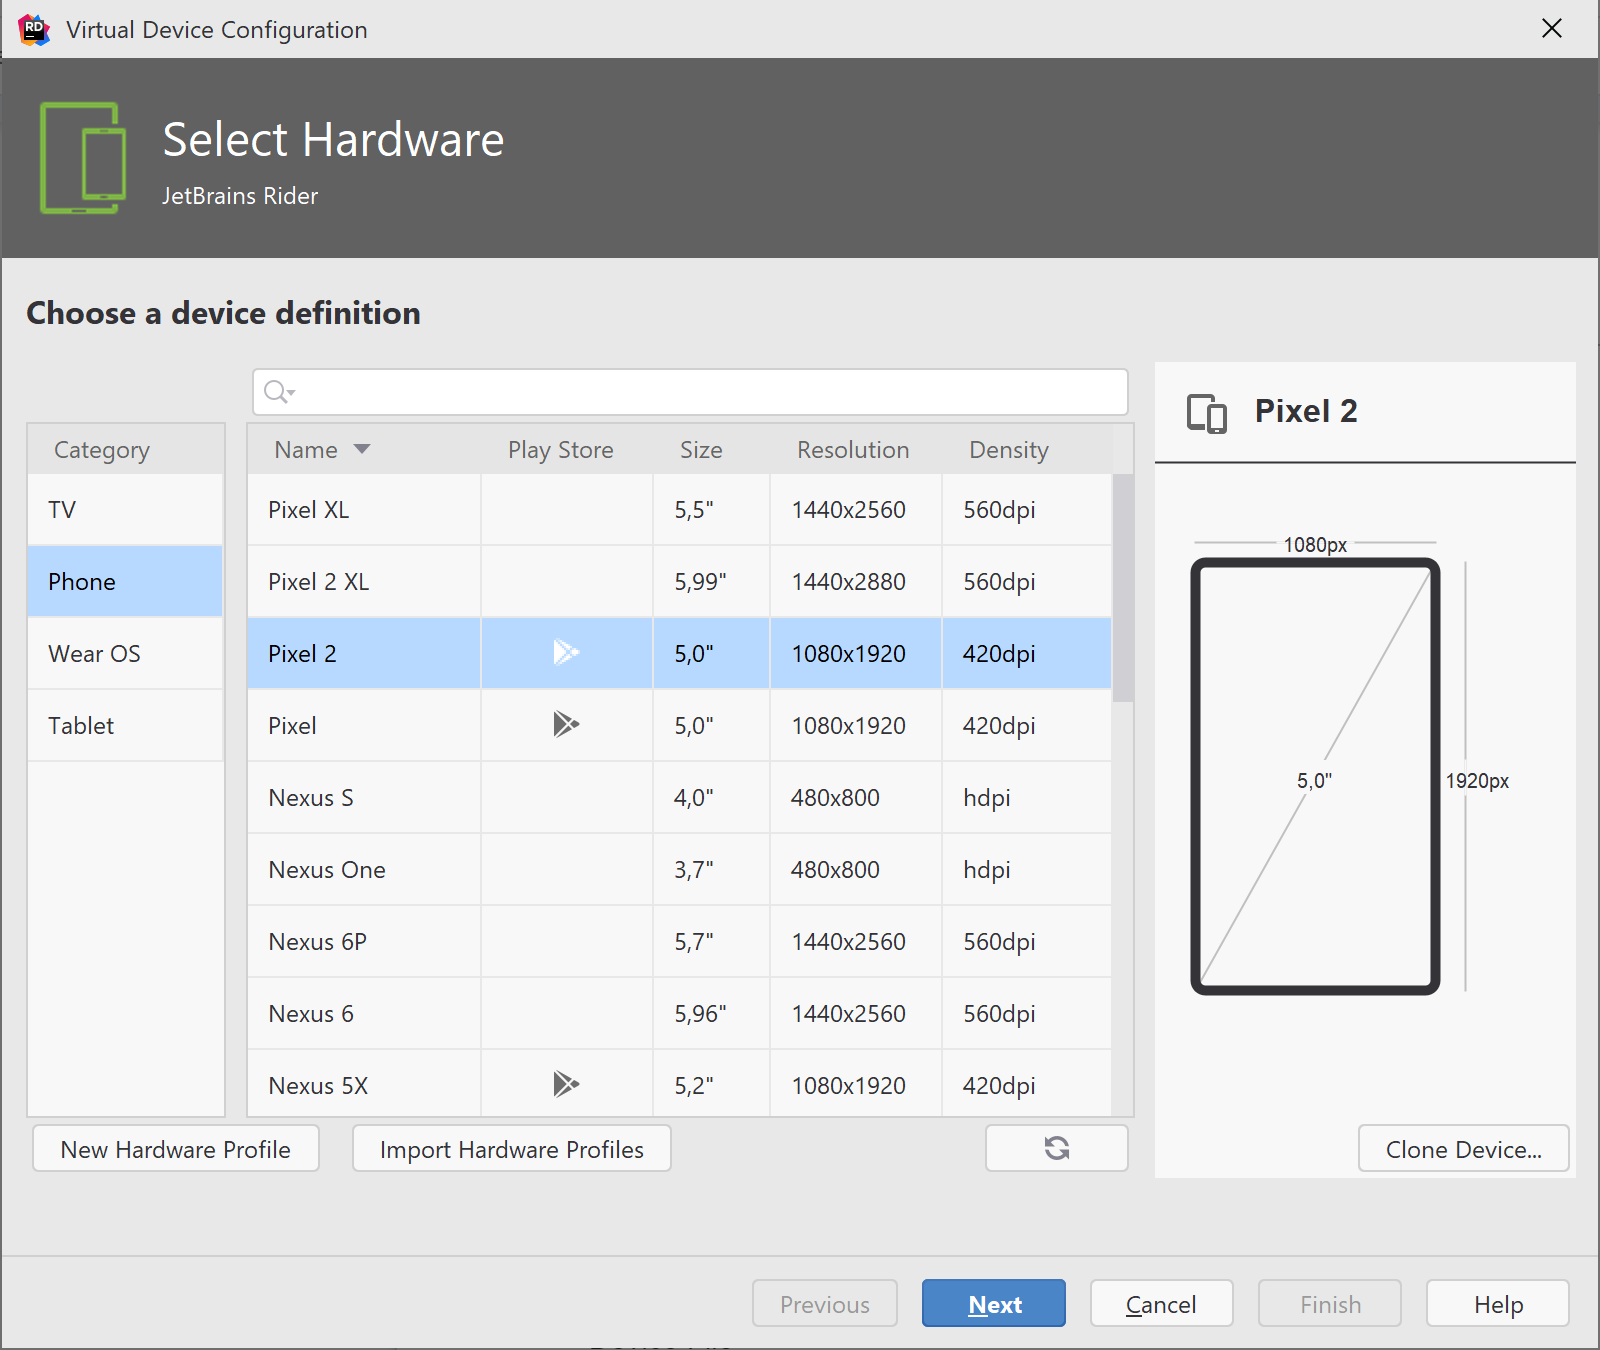This screenshot has height=1350, width=1600.
Task: Click the device search input field
Action: 690,392
